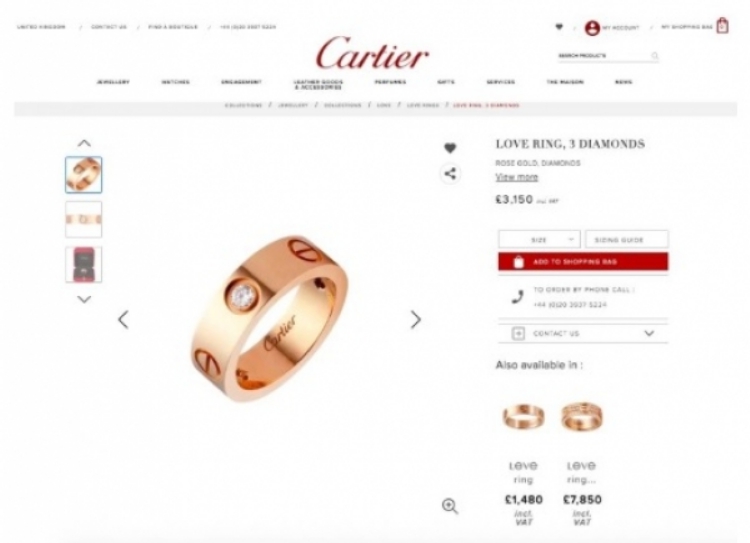Click Add to Shopping Bag button
The height and width of the screenshot is (543, 750).
point(583,262)
